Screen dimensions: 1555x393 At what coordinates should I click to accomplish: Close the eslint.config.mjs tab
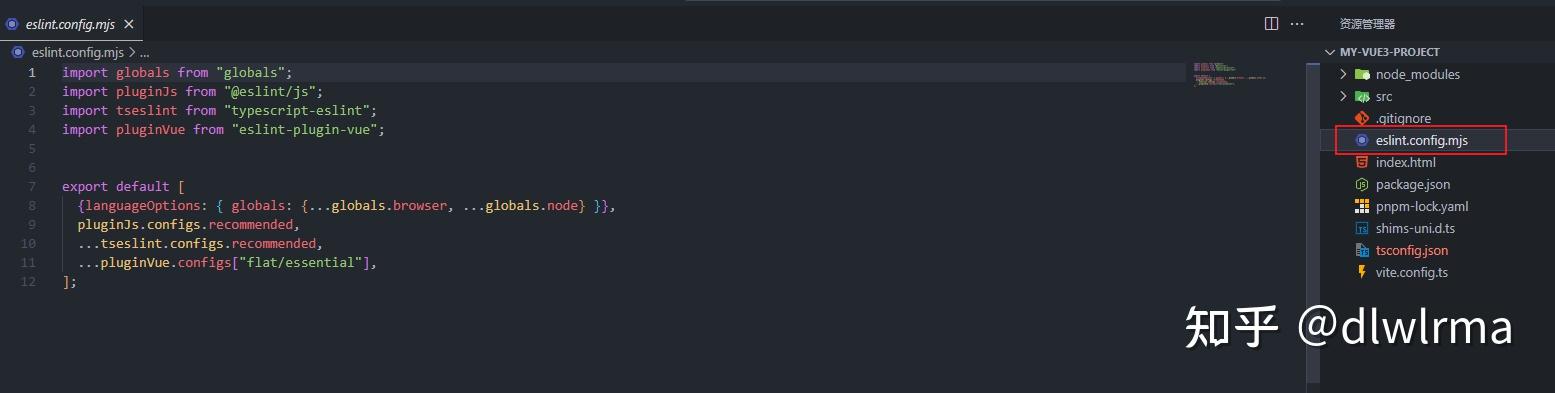130,24
